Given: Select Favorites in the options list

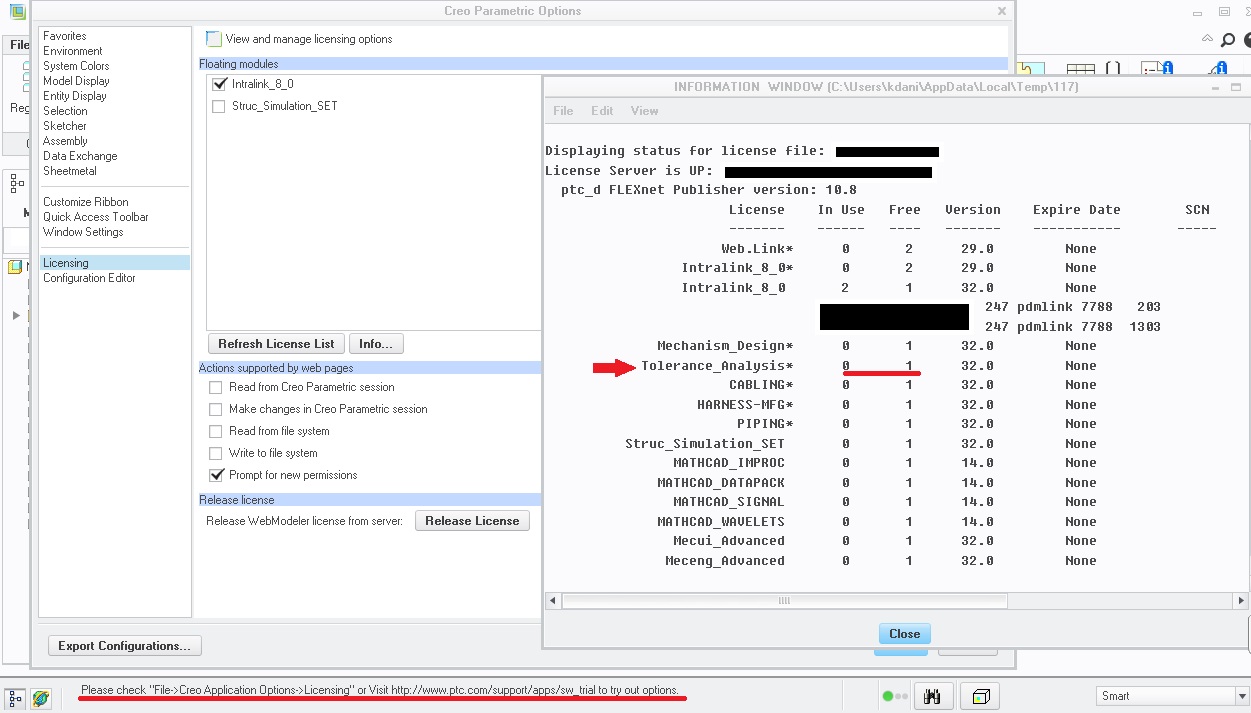Looking at the screenshot, I should pyautogui.click(x=65, y=36).
